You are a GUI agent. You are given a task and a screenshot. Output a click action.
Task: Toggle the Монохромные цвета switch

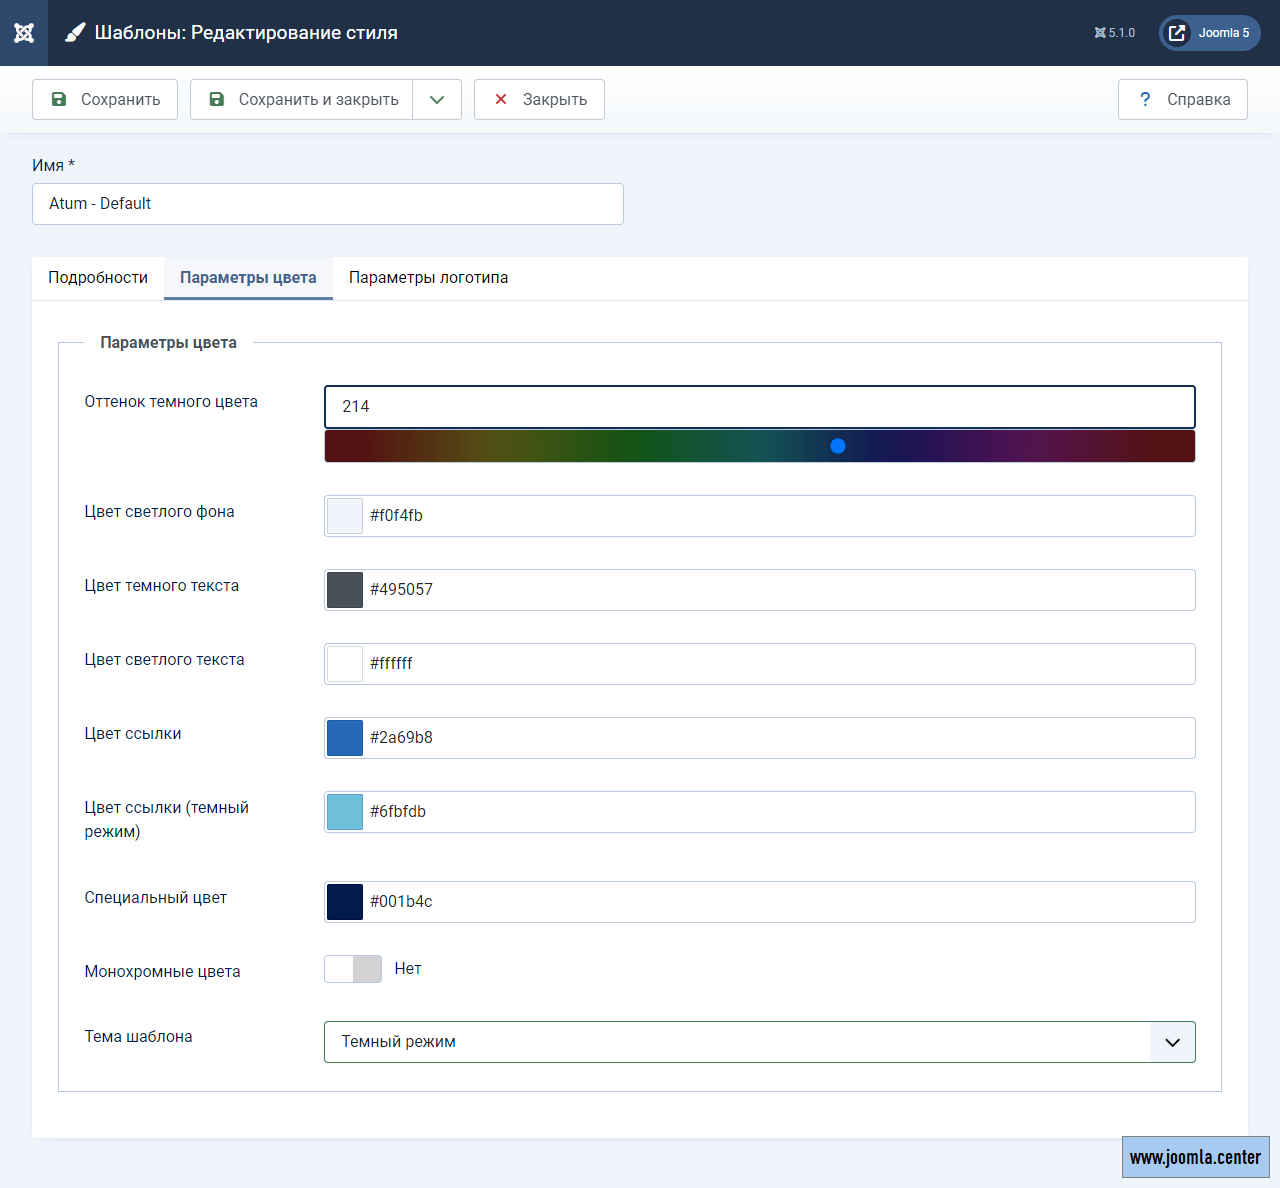353,969
